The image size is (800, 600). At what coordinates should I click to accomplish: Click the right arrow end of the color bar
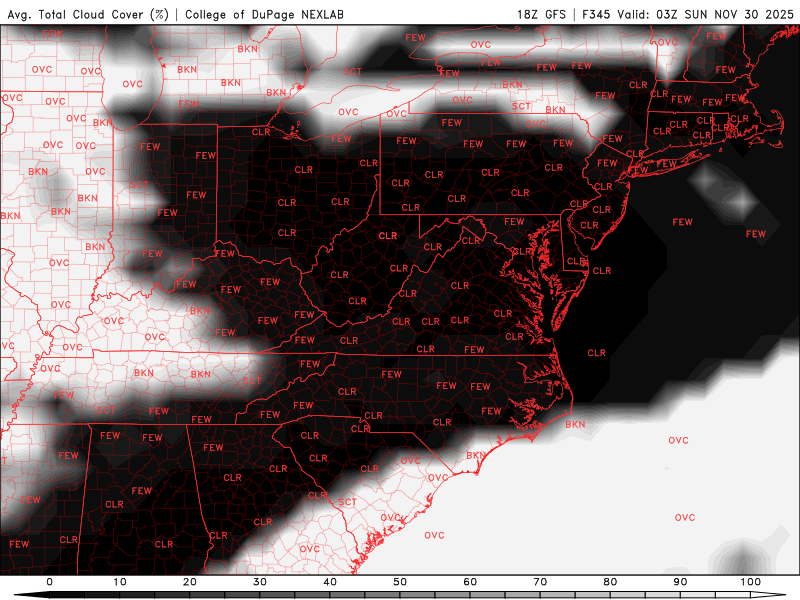pos(768,596)
